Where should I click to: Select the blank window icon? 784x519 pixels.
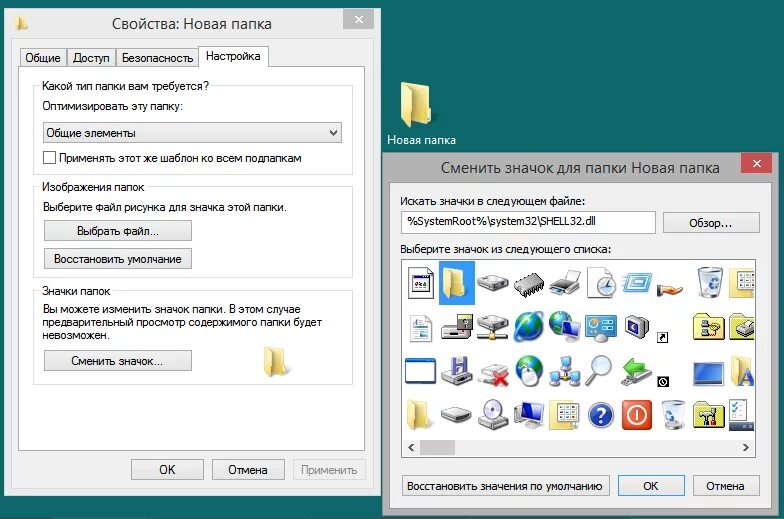pos(420,371)
